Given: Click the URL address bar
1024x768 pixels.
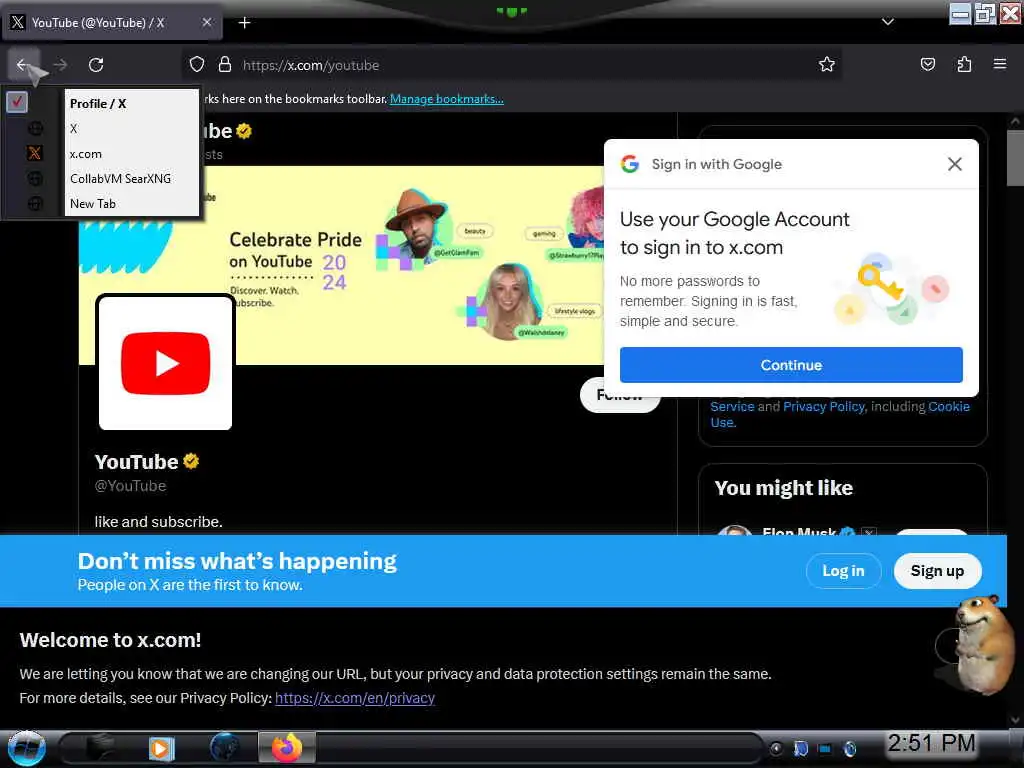Looking at the screenshot, I should click(x=512, y=65).
